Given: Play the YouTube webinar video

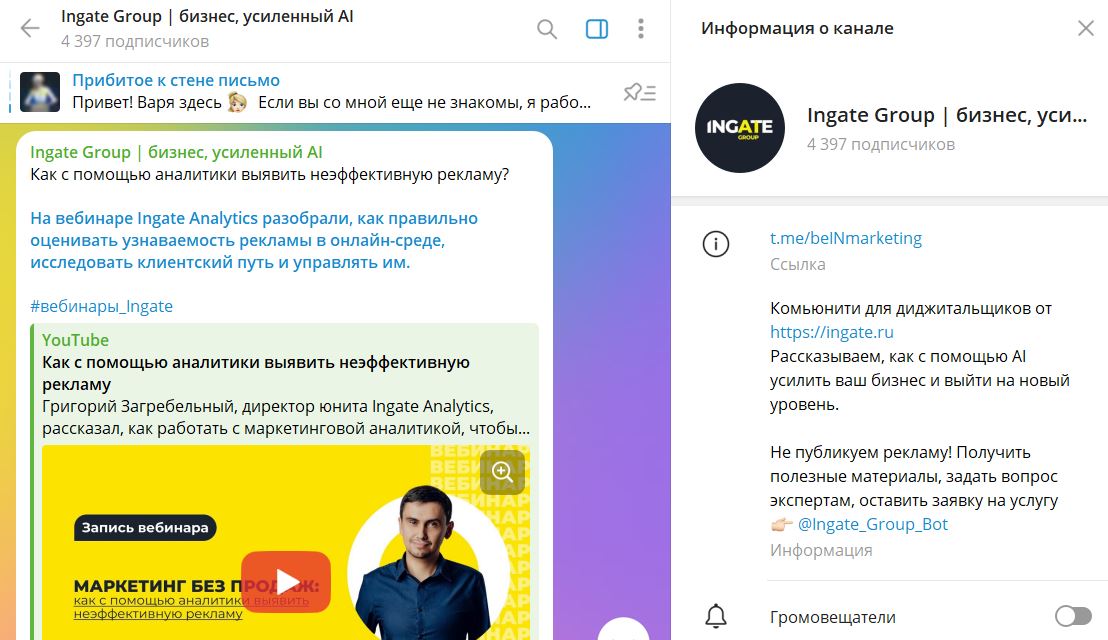Looking at the screenshot, I should pos(286,581).
